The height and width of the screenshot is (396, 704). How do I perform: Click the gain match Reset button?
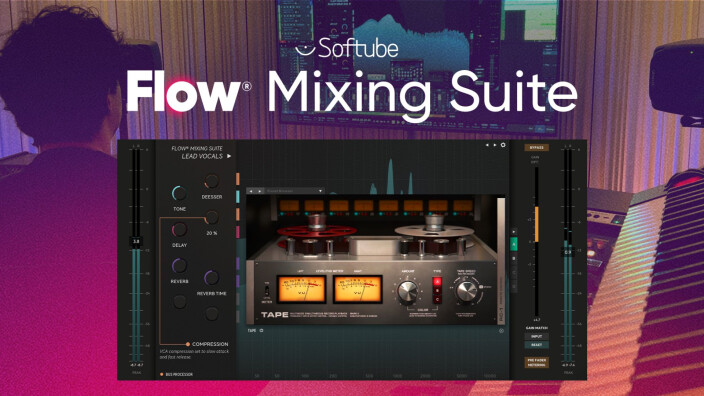tap(537, 345)
